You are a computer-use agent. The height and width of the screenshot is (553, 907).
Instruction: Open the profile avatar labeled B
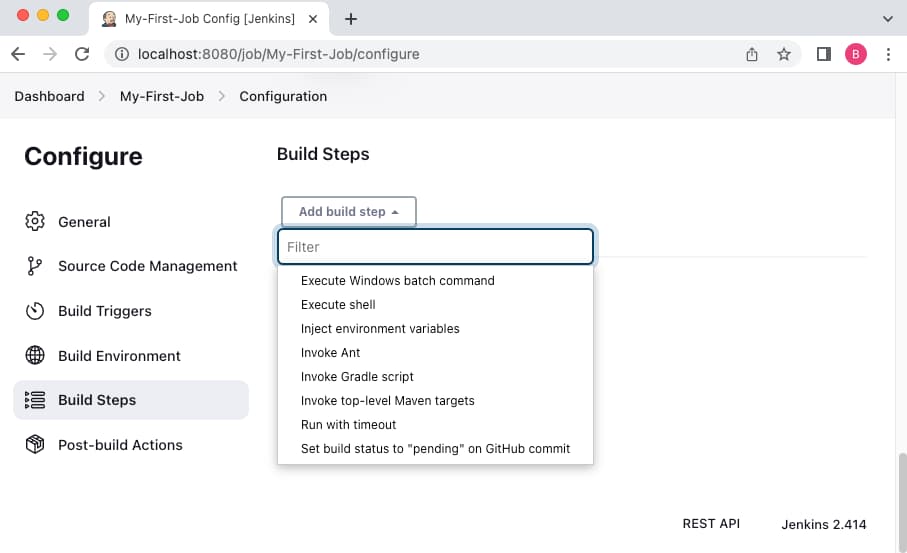pos(856,54)
